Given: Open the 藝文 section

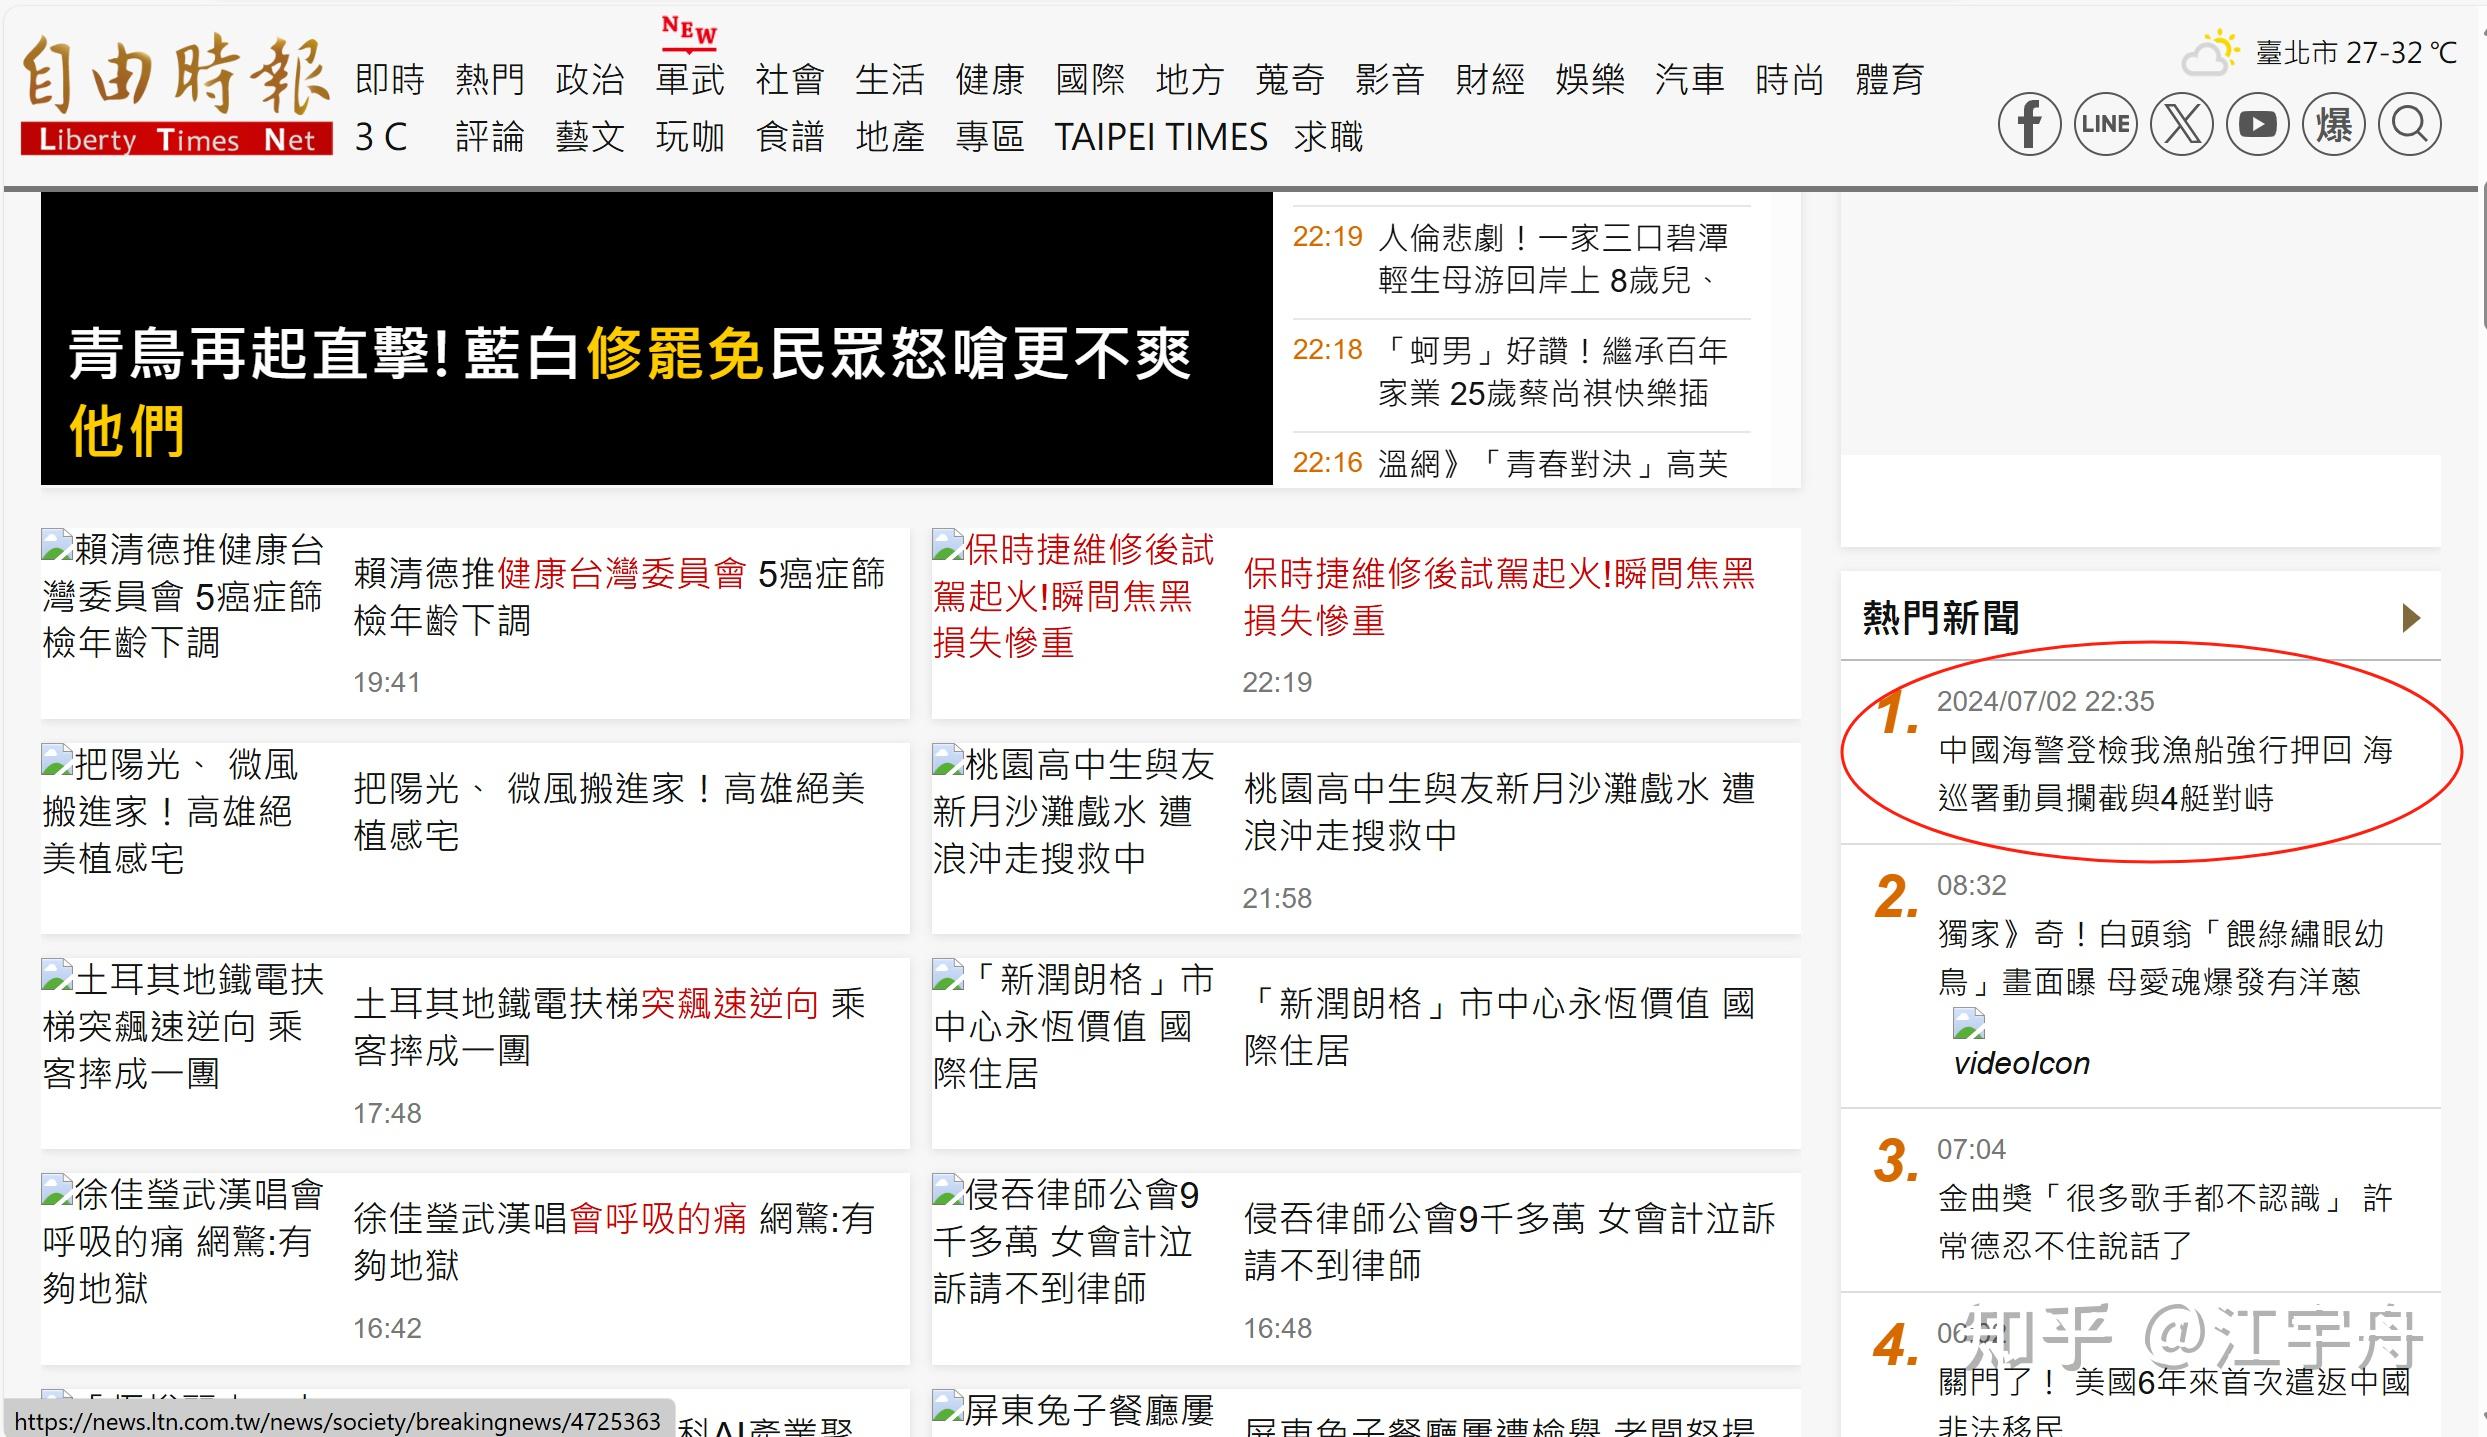Looking at the screenshot, I should [590, 137].
